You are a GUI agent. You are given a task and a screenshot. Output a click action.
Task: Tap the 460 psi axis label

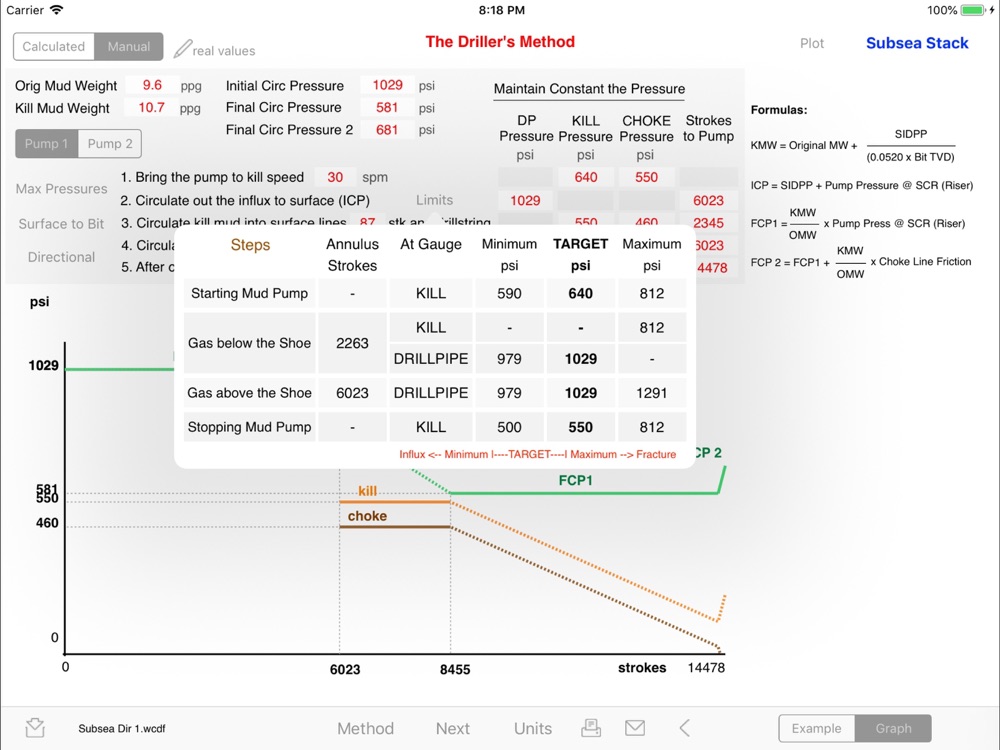[47, 523]
